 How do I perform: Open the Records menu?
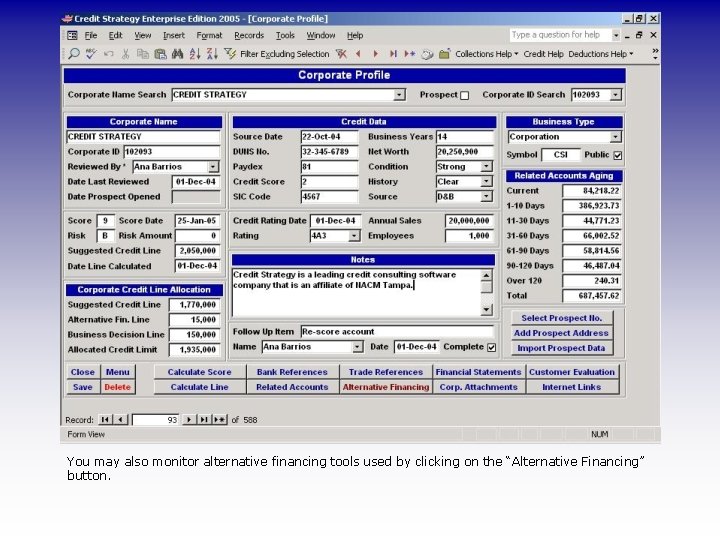pos(249,35)
